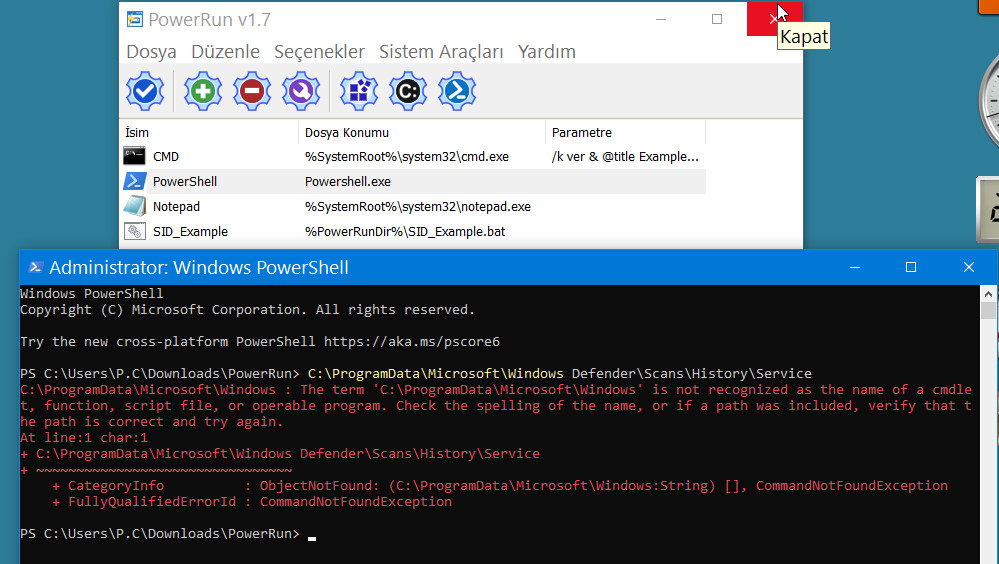Click the notepad.exe file location cell
The image size is (999, 564).
418,206
